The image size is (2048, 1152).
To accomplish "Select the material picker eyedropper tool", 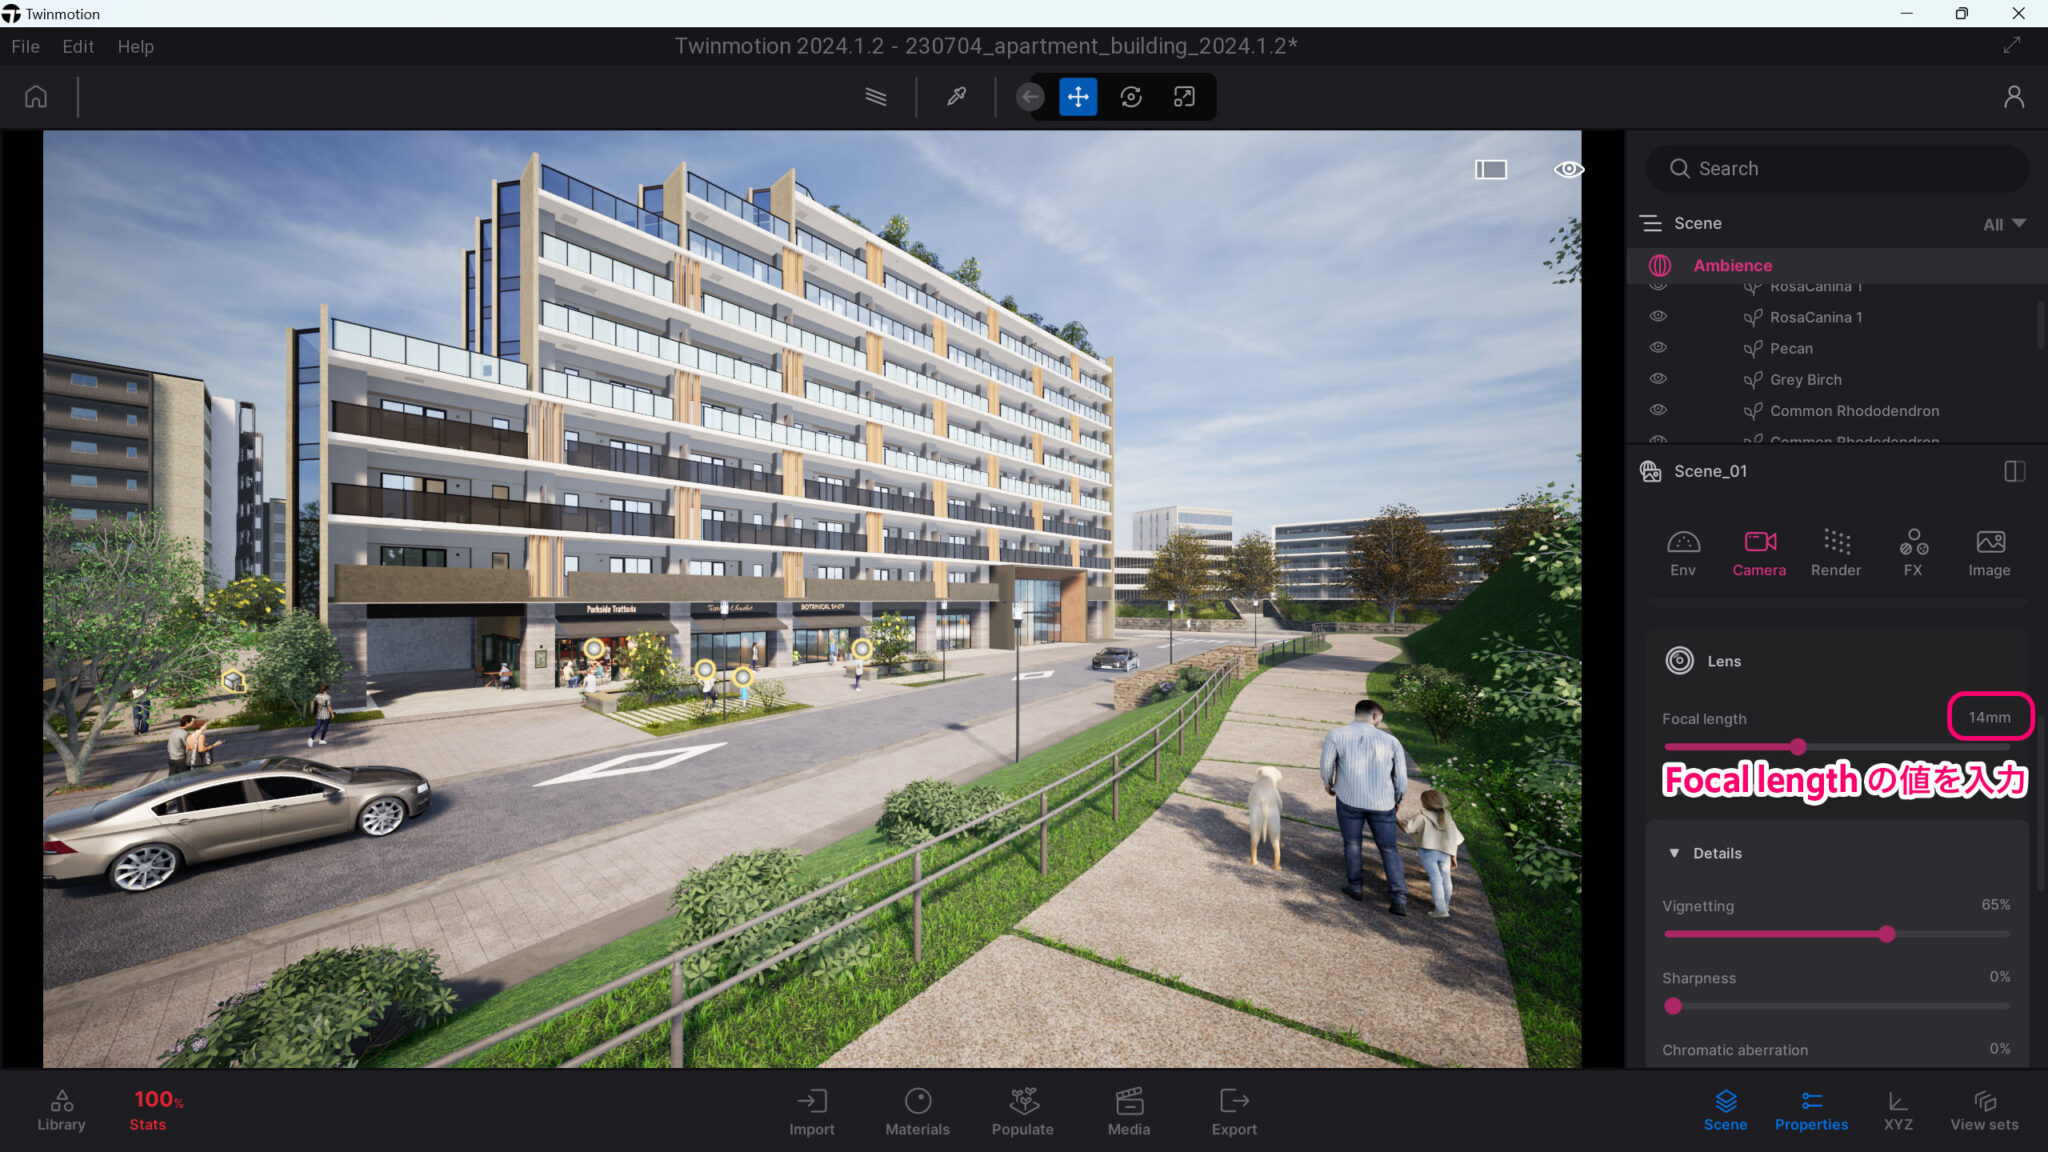I will coord(956,97).
